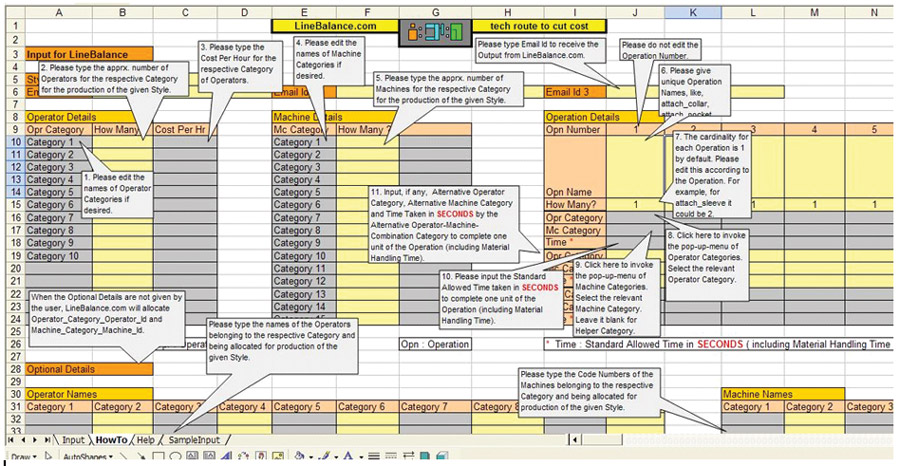Screen dimensions: 900x466
Task: Open the Dash Style icon
Action: coord(391,456)
